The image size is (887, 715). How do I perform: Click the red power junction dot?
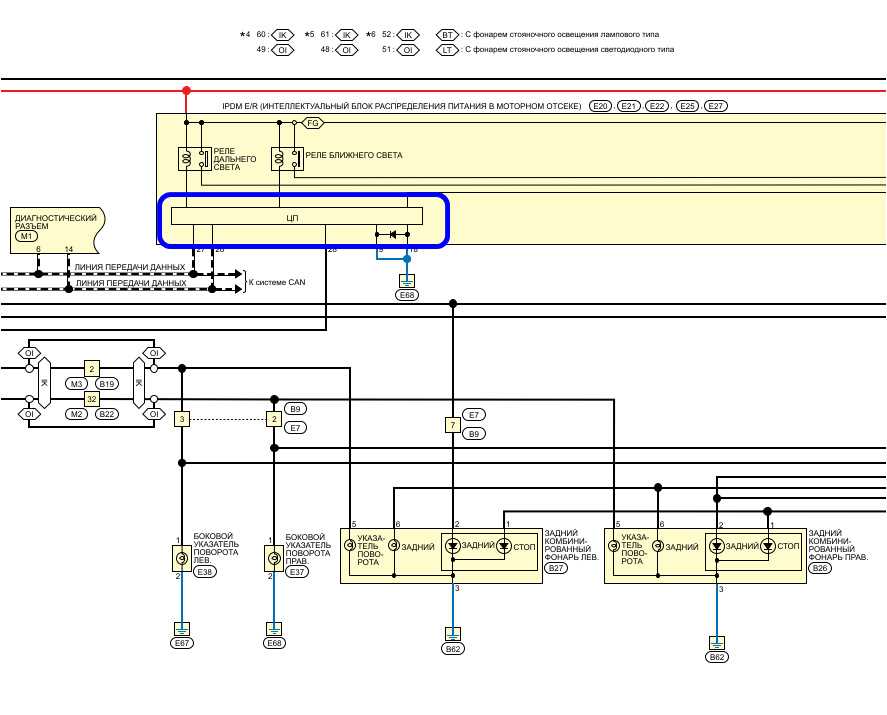[186, 91]
